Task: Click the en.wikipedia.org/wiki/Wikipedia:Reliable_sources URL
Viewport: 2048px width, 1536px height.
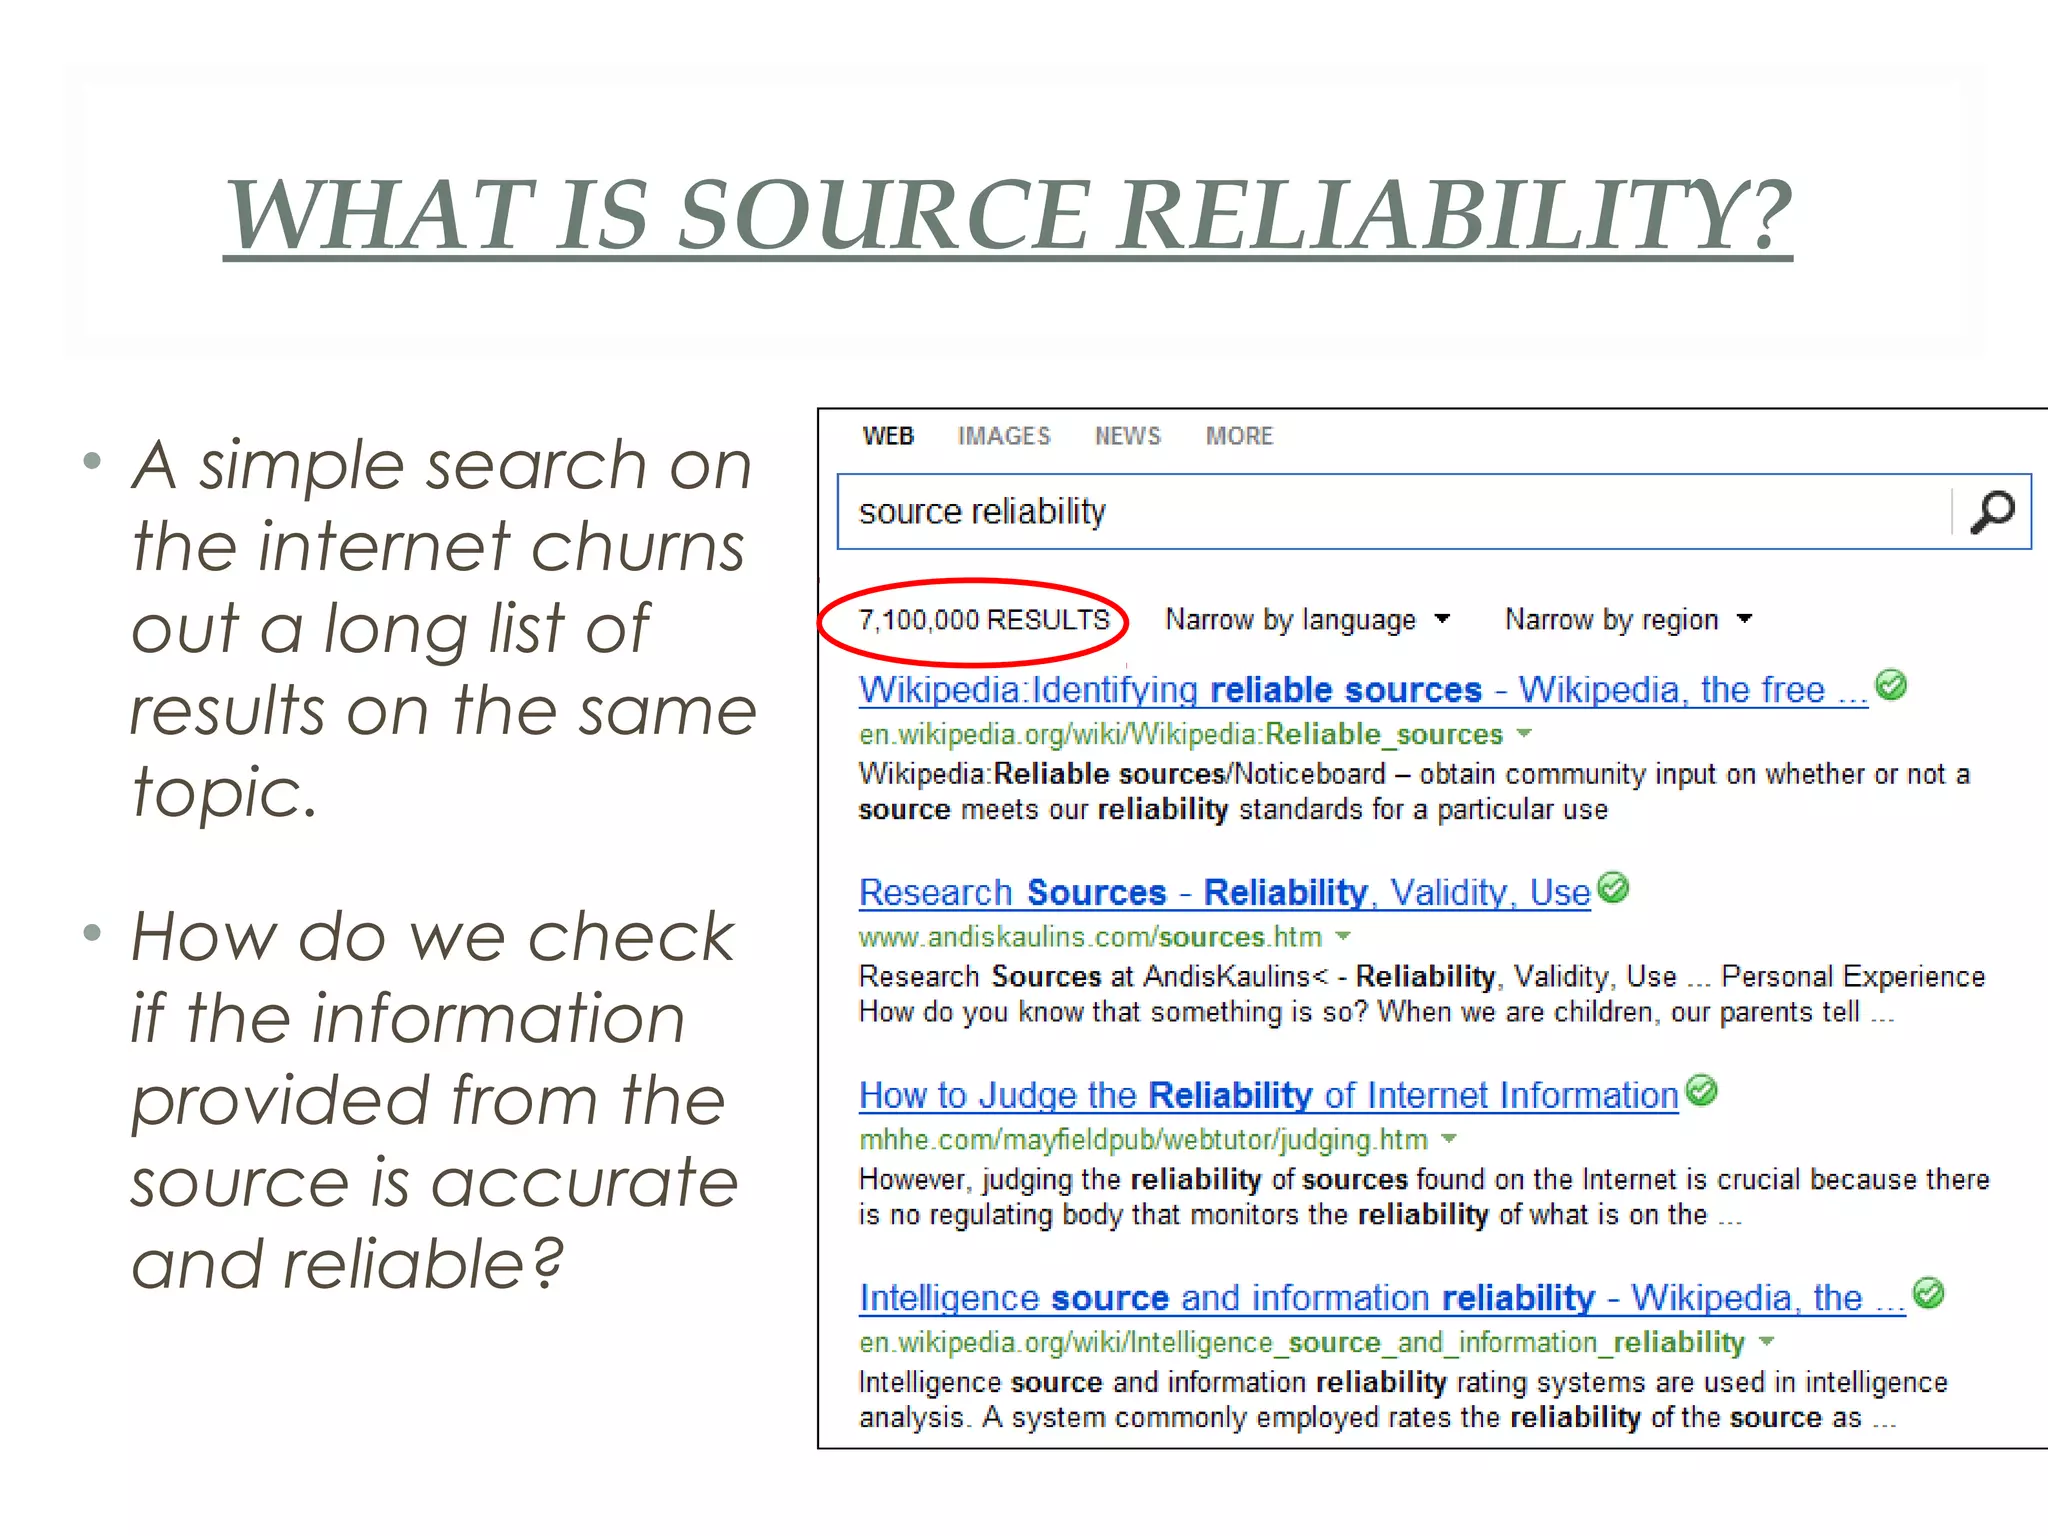Action: [1180, 735]
